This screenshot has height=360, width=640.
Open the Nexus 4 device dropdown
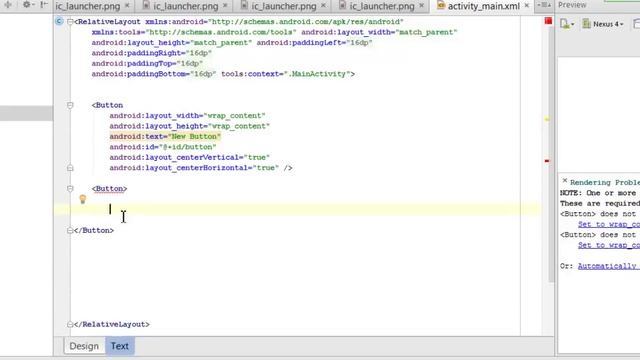(x=603, y=24)
